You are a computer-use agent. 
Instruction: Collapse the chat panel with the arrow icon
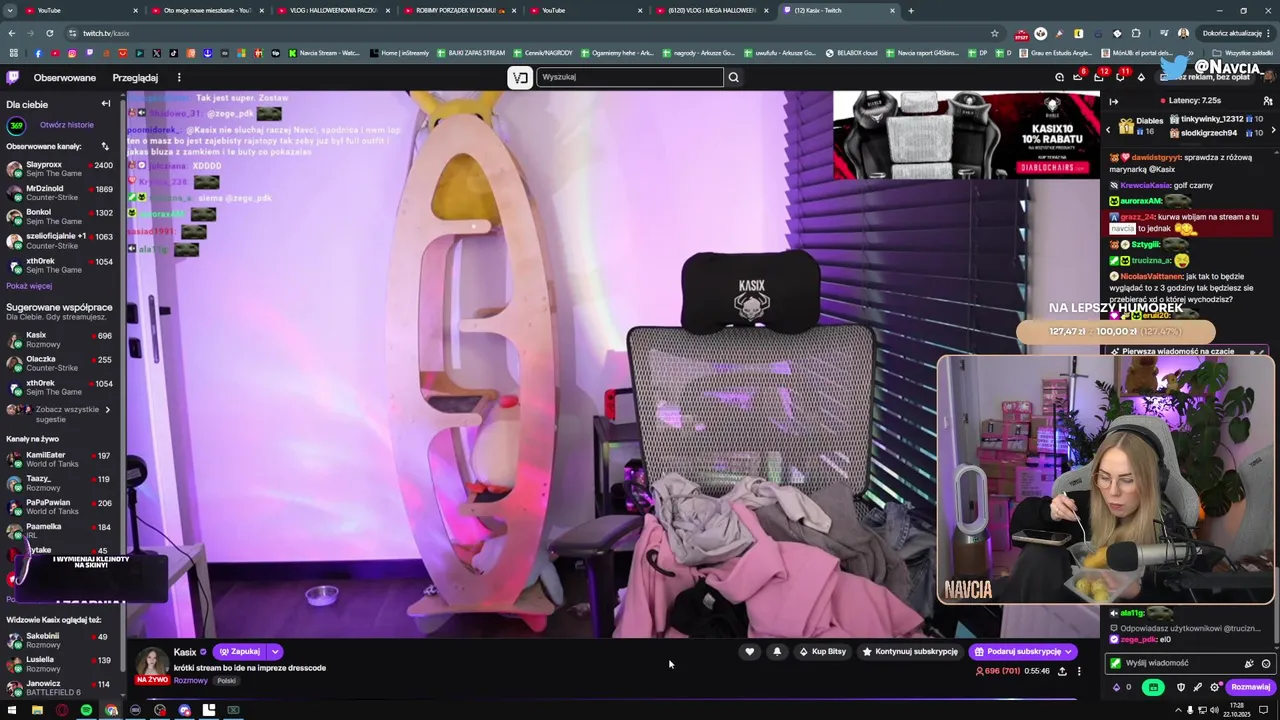[1114, 101]
